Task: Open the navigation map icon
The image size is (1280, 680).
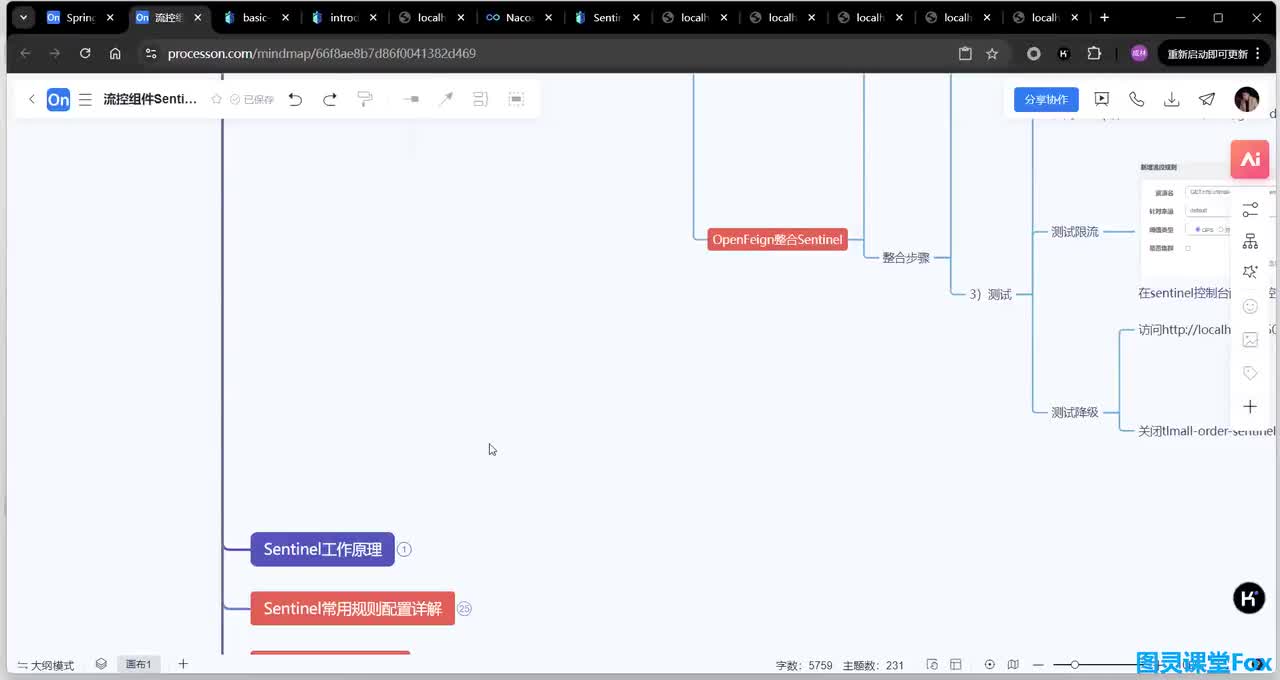Action: coord(1013,665)
